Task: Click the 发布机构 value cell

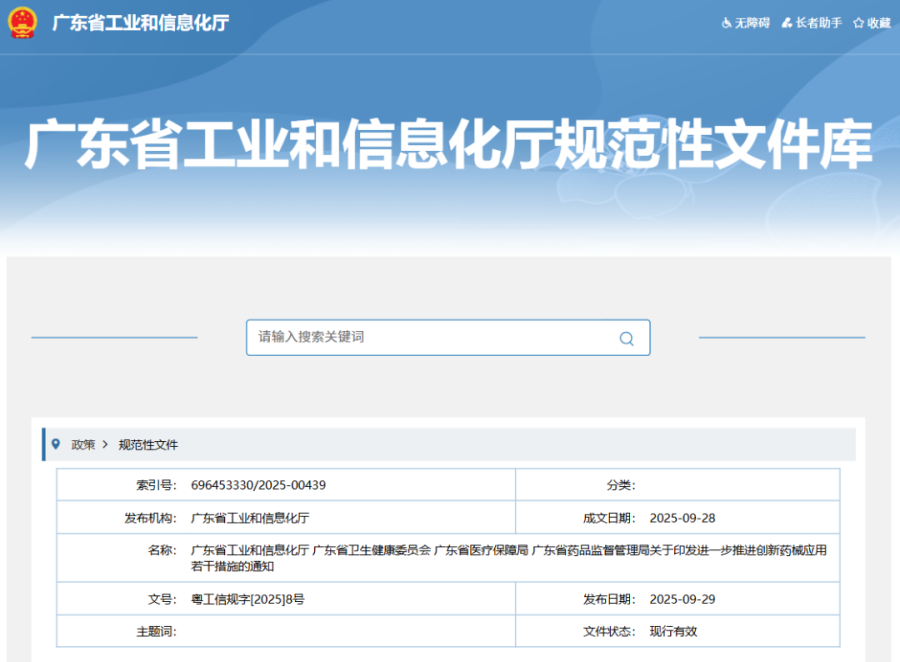Action: tap(250, 518)
